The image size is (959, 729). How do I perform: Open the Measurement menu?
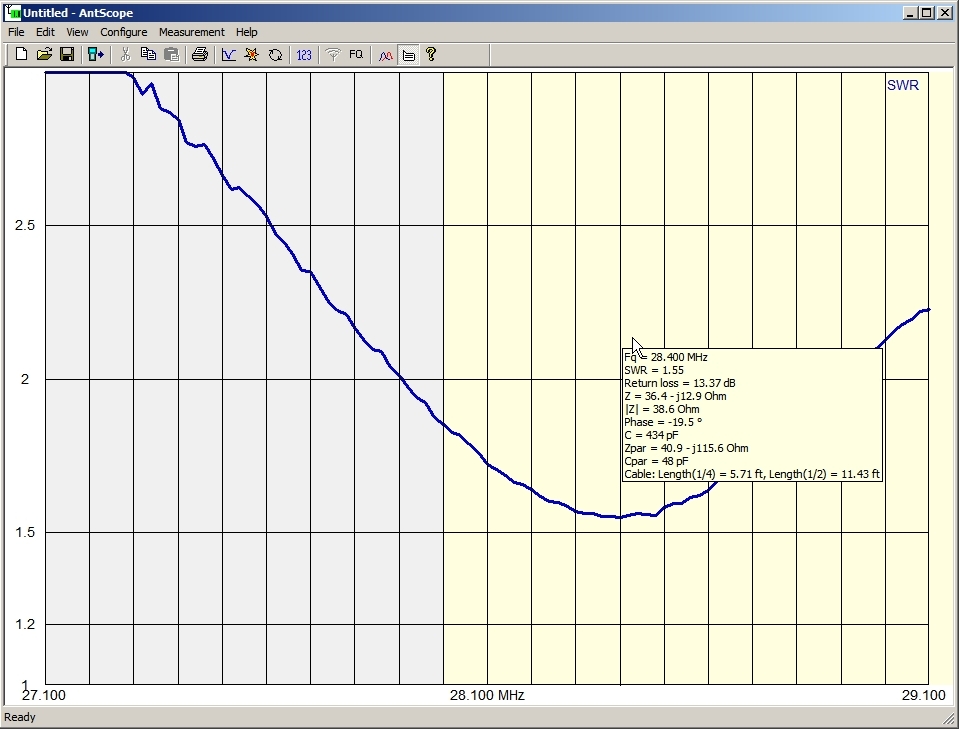coord(192,32)
